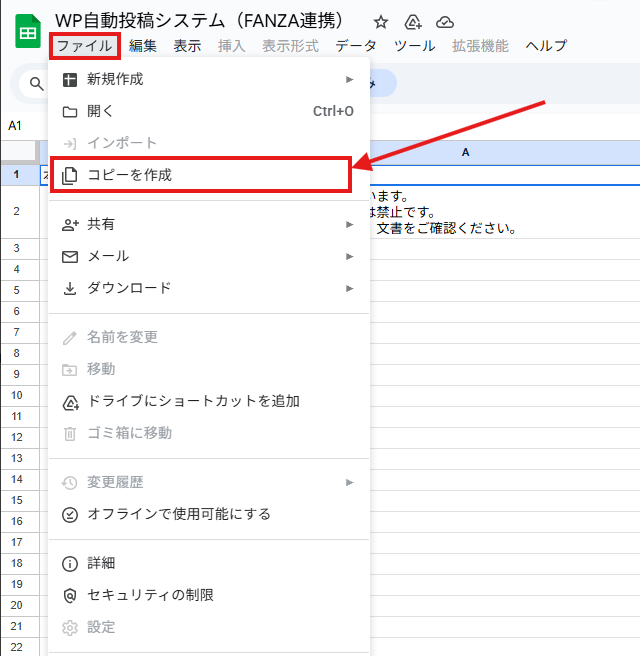
Task: Click the search magnifier icon in toolbar
Action: click(x=37, y=84)
